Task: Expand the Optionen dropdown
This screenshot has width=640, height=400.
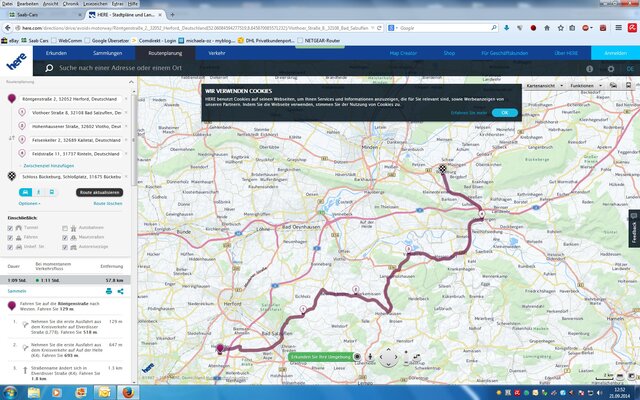Action: point(29,203)
